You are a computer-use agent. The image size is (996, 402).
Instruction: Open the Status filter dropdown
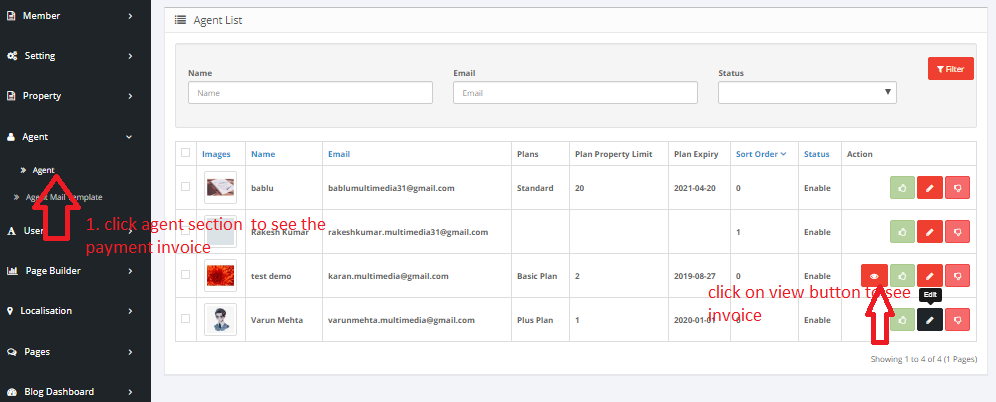(807, 92)
